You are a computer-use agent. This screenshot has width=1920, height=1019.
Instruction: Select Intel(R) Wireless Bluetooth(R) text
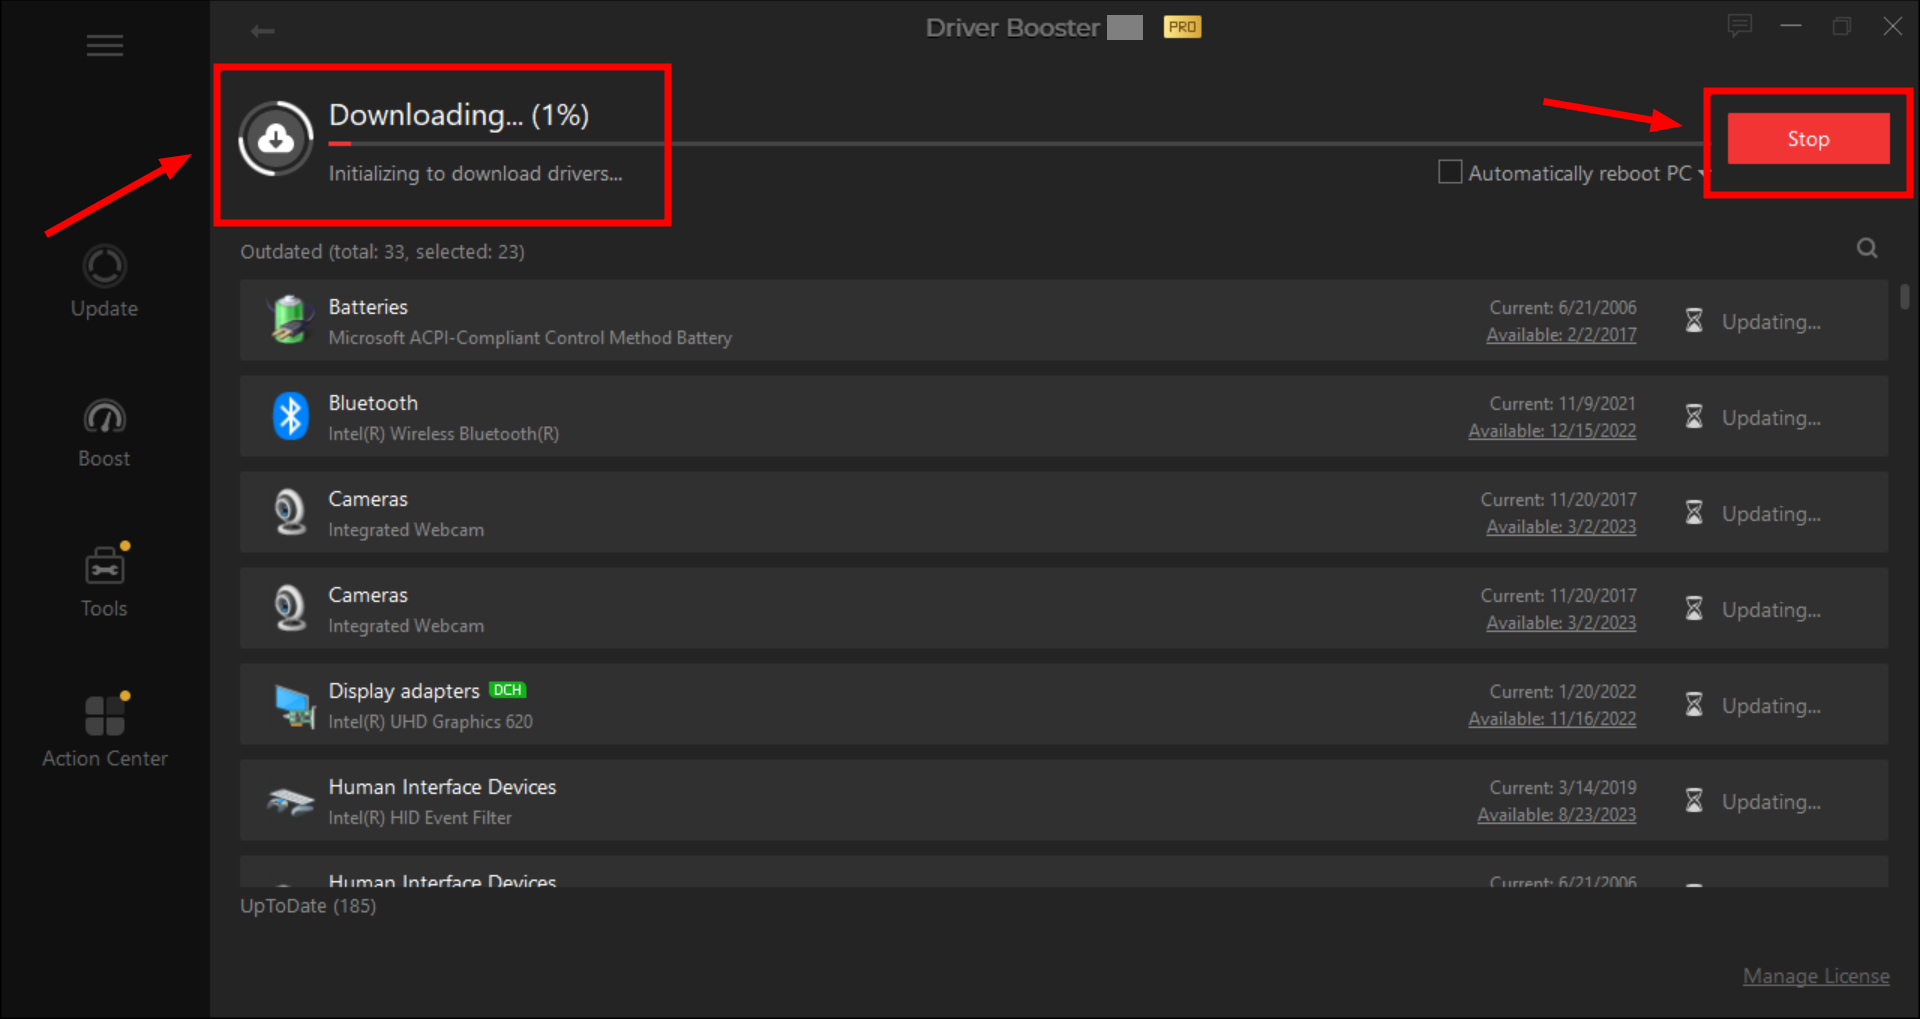click(x=444, y=434)
